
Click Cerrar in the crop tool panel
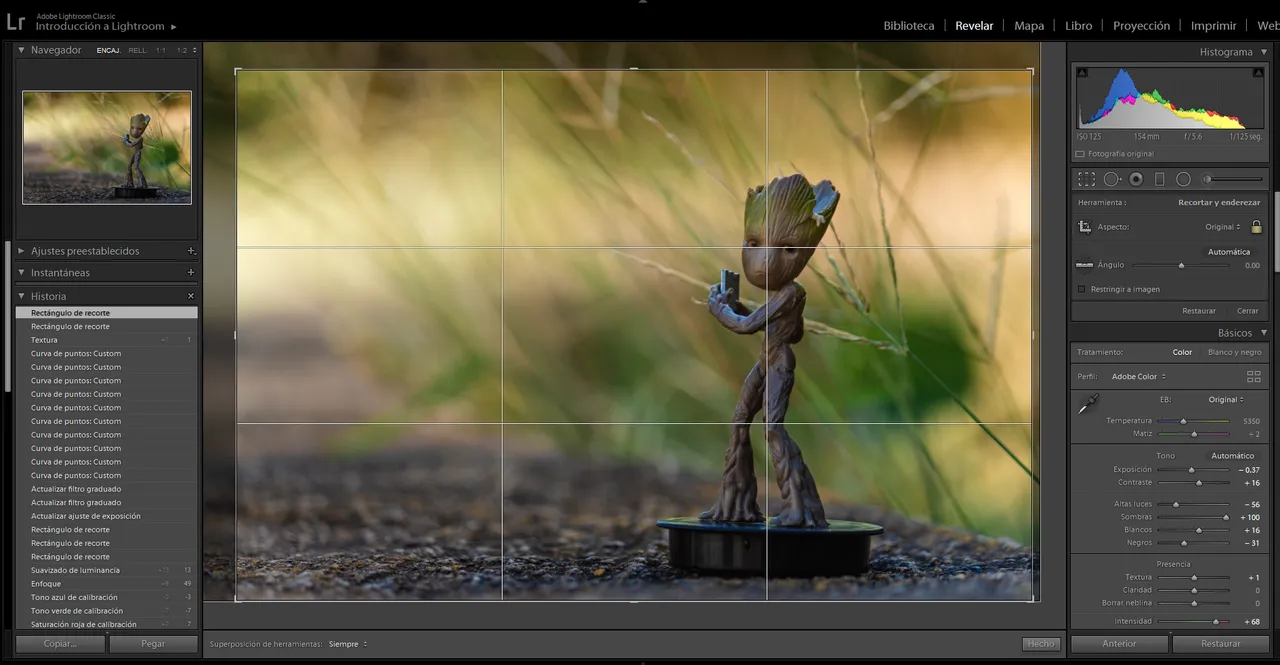tap(1247, 311)
